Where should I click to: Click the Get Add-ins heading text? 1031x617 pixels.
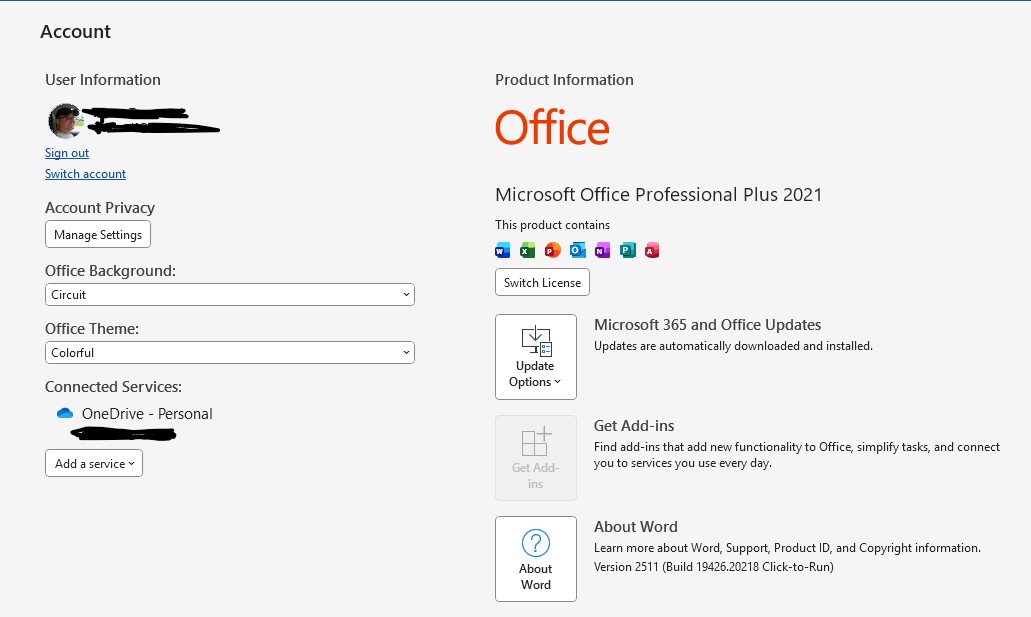(x=634, y=426)
